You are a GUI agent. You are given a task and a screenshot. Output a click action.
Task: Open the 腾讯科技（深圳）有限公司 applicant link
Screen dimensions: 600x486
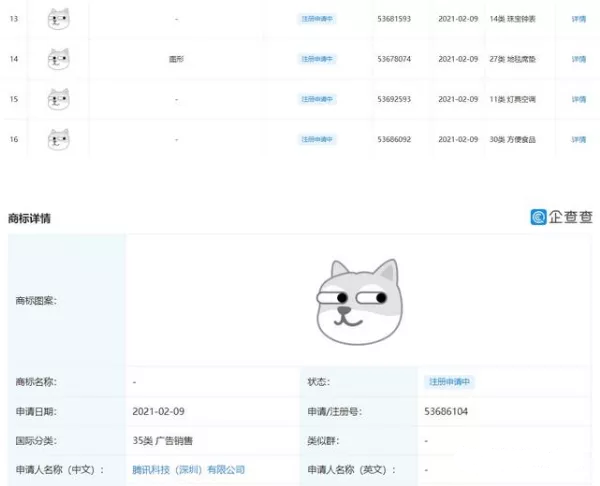188,470
